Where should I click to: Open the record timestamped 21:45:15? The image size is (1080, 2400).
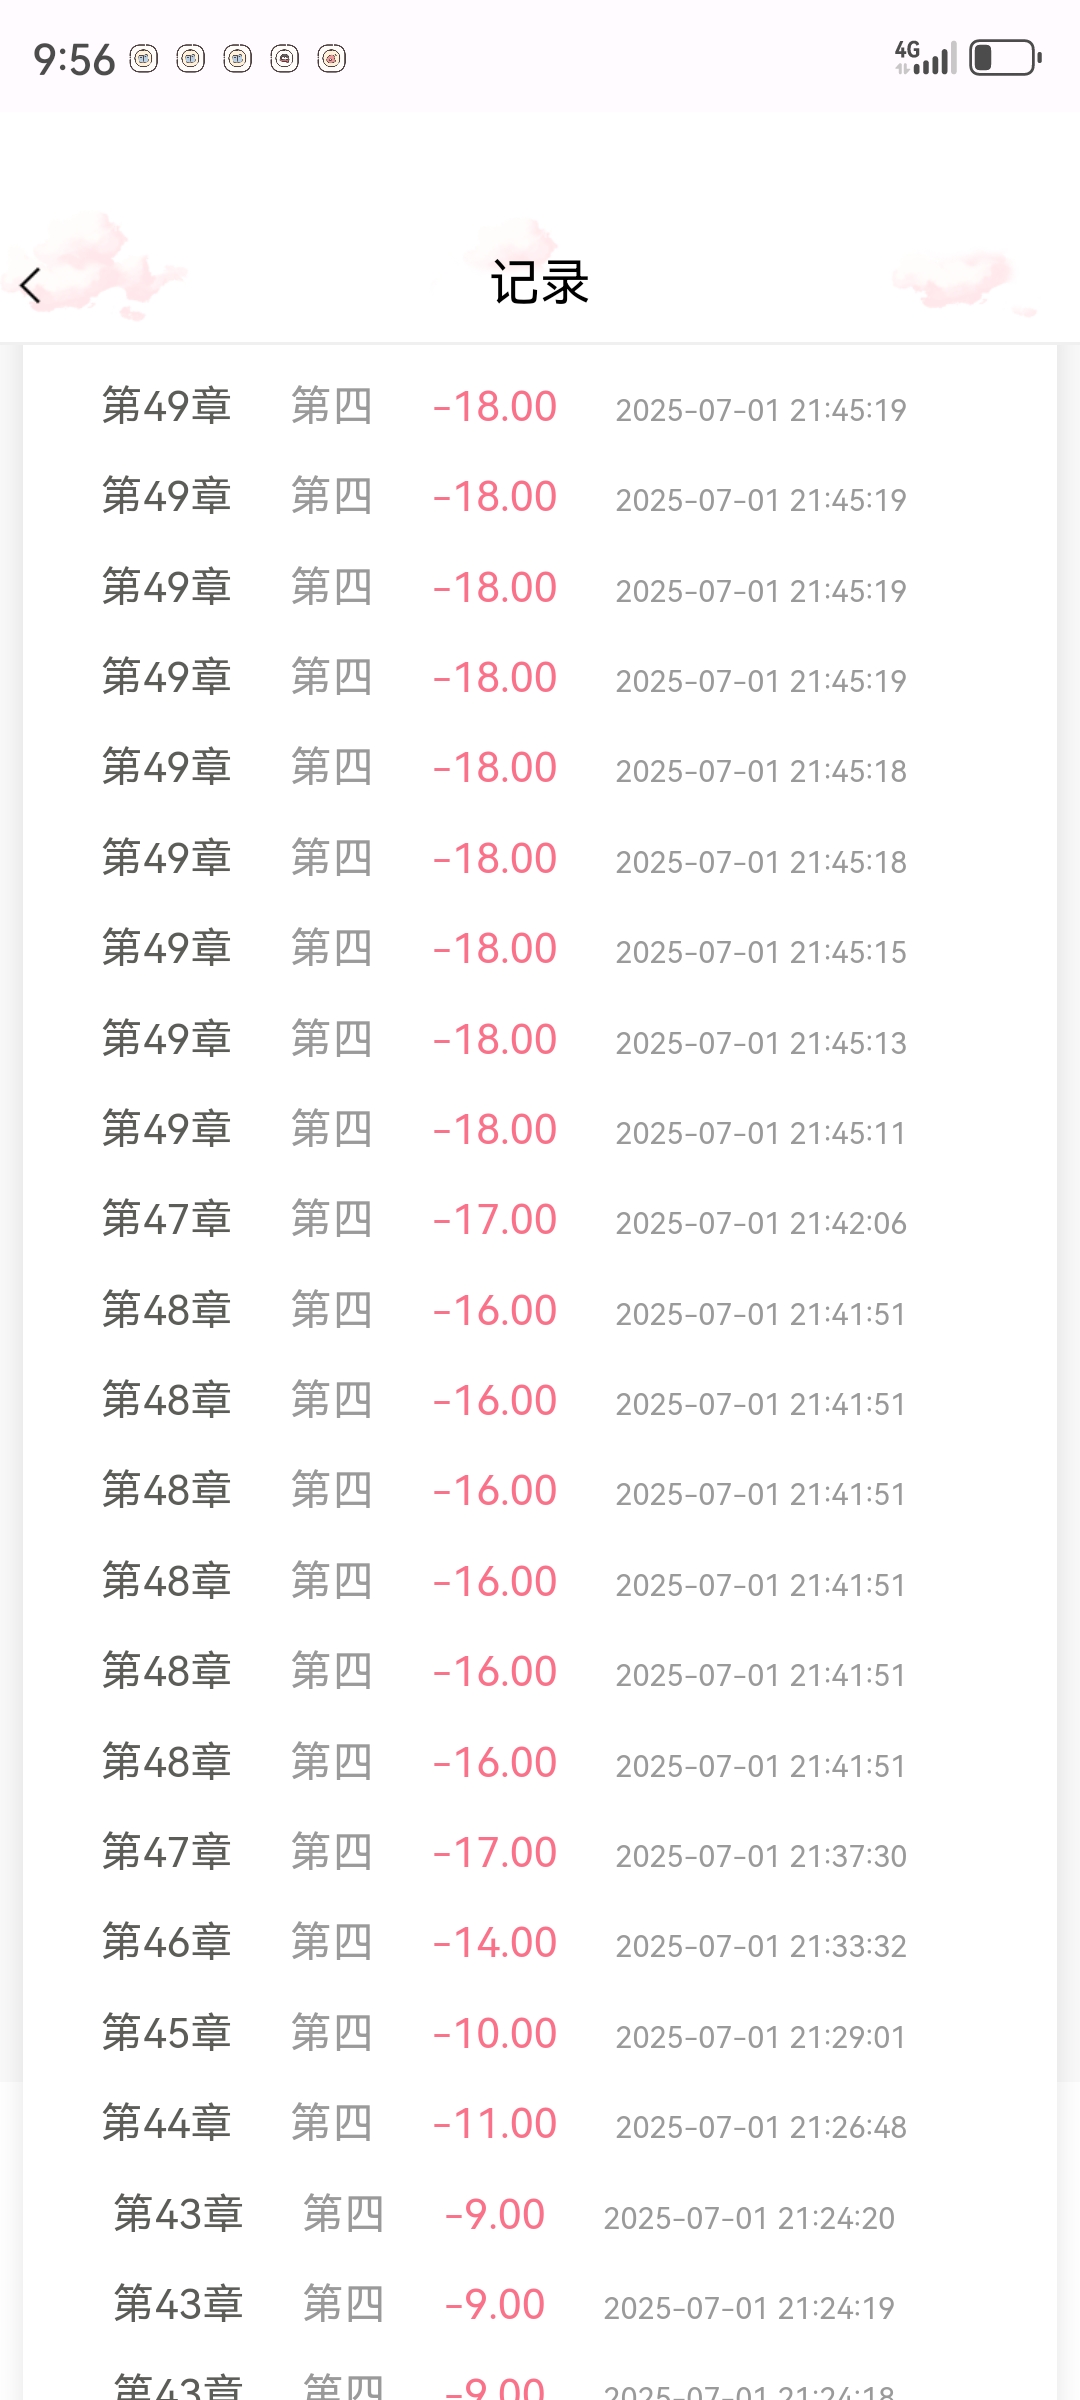tap(540, 949)
